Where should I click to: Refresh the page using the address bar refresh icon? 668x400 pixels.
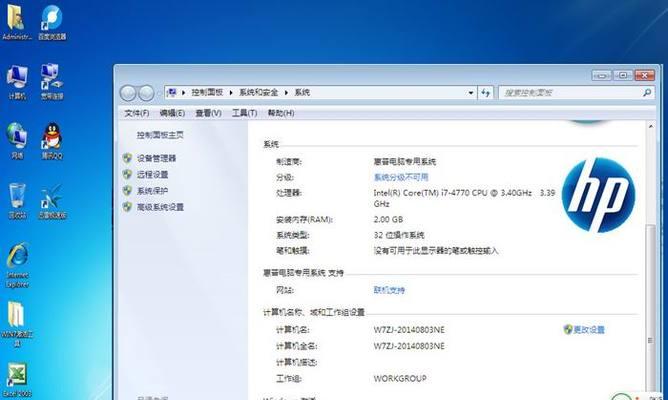click(x=486, y=92)
